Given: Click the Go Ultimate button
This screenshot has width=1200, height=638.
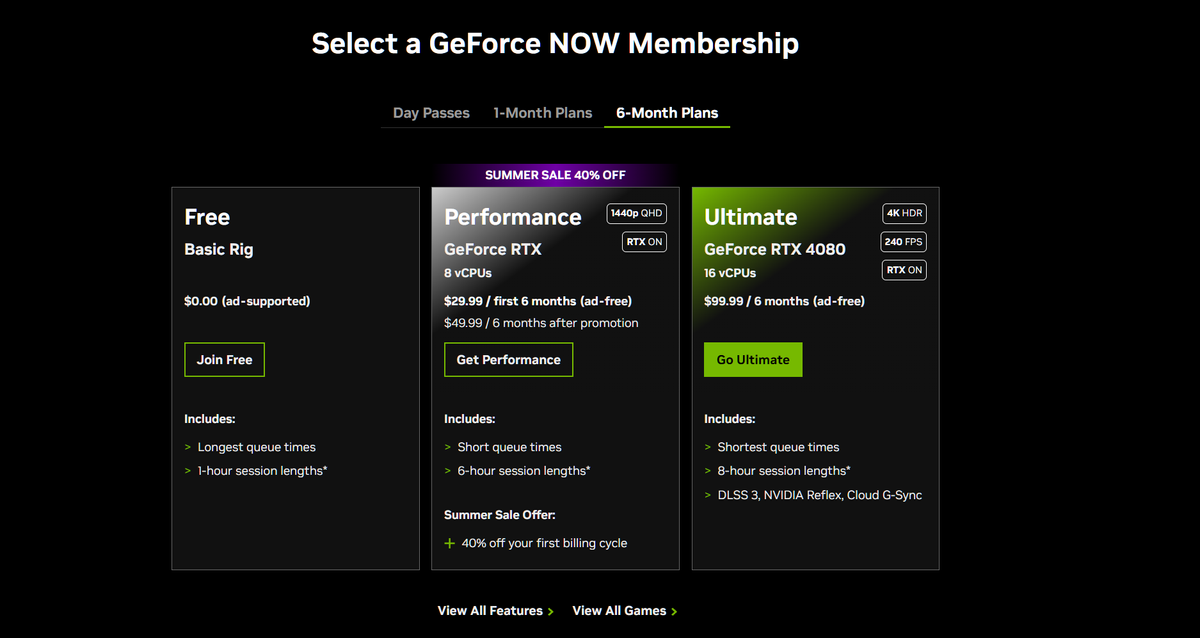Looking at the screenshot, I should pos(753,359).
